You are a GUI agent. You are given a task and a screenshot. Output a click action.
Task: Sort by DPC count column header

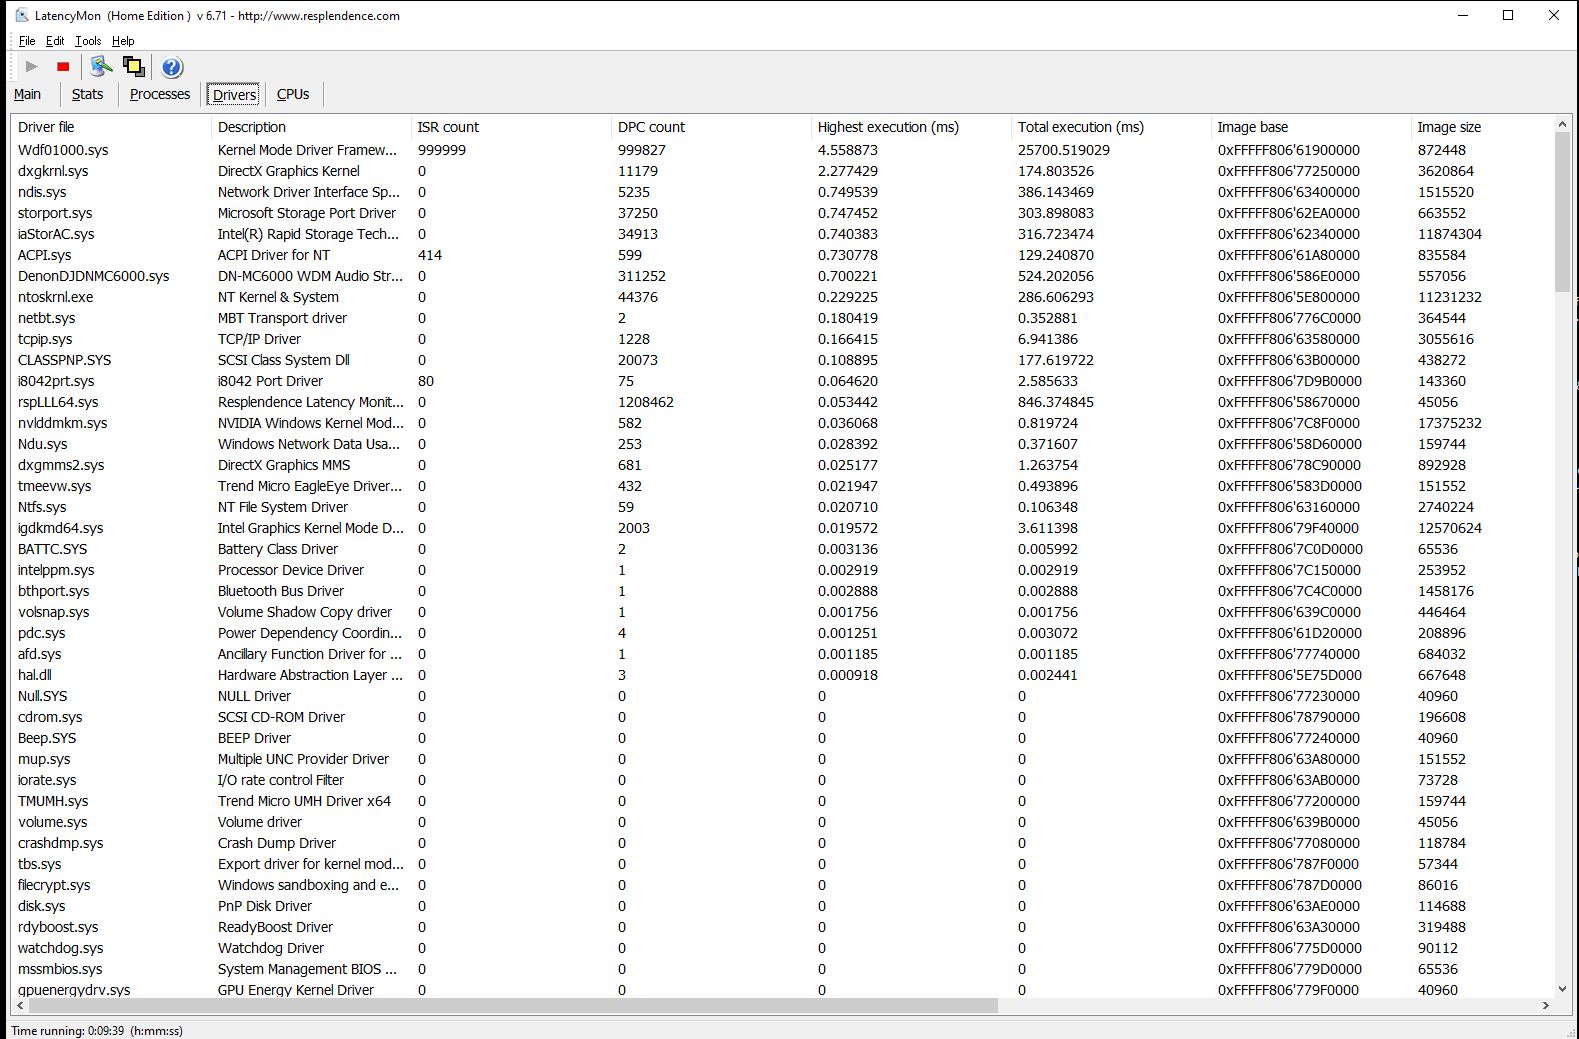click(x=711, y=127)
